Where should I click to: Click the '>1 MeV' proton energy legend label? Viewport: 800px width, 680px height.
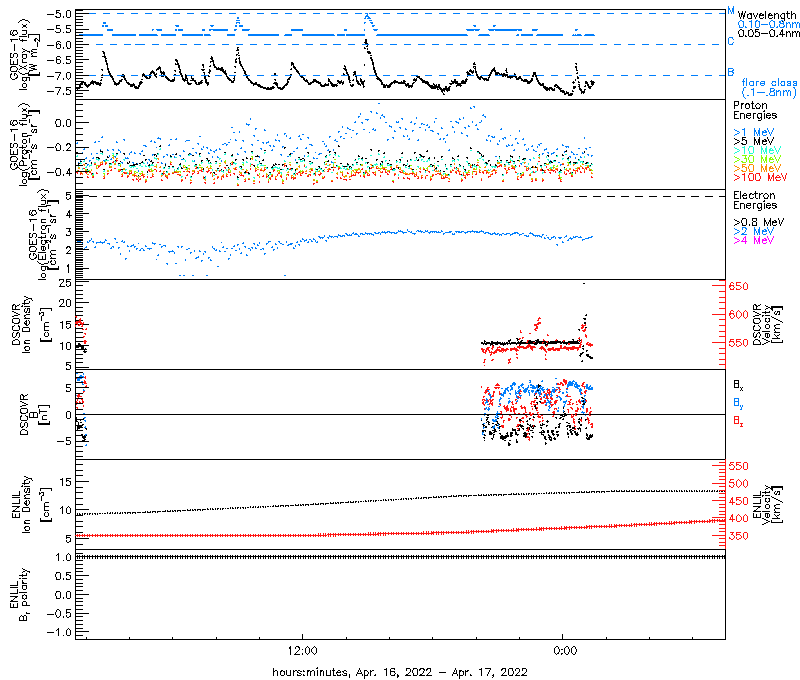753,132
